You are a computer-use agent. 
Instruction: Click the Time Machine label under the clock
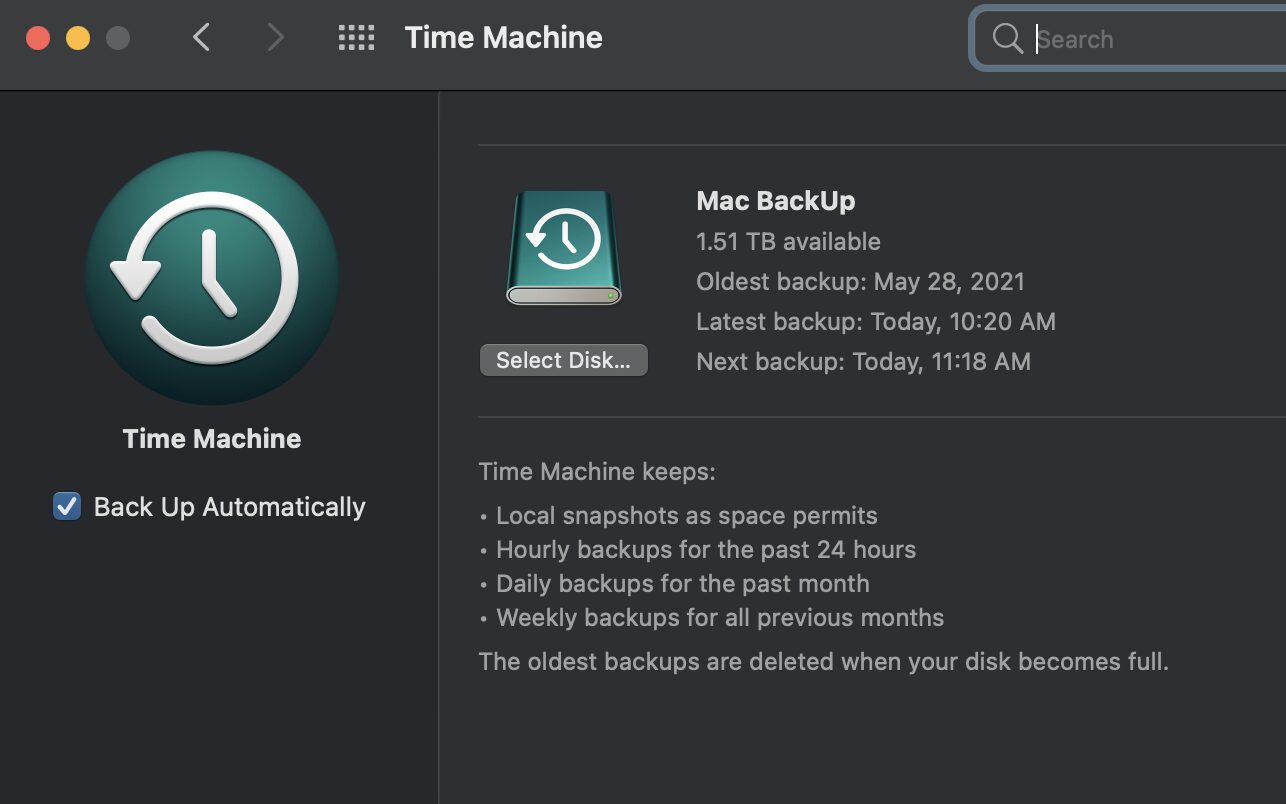pos(211,439)
